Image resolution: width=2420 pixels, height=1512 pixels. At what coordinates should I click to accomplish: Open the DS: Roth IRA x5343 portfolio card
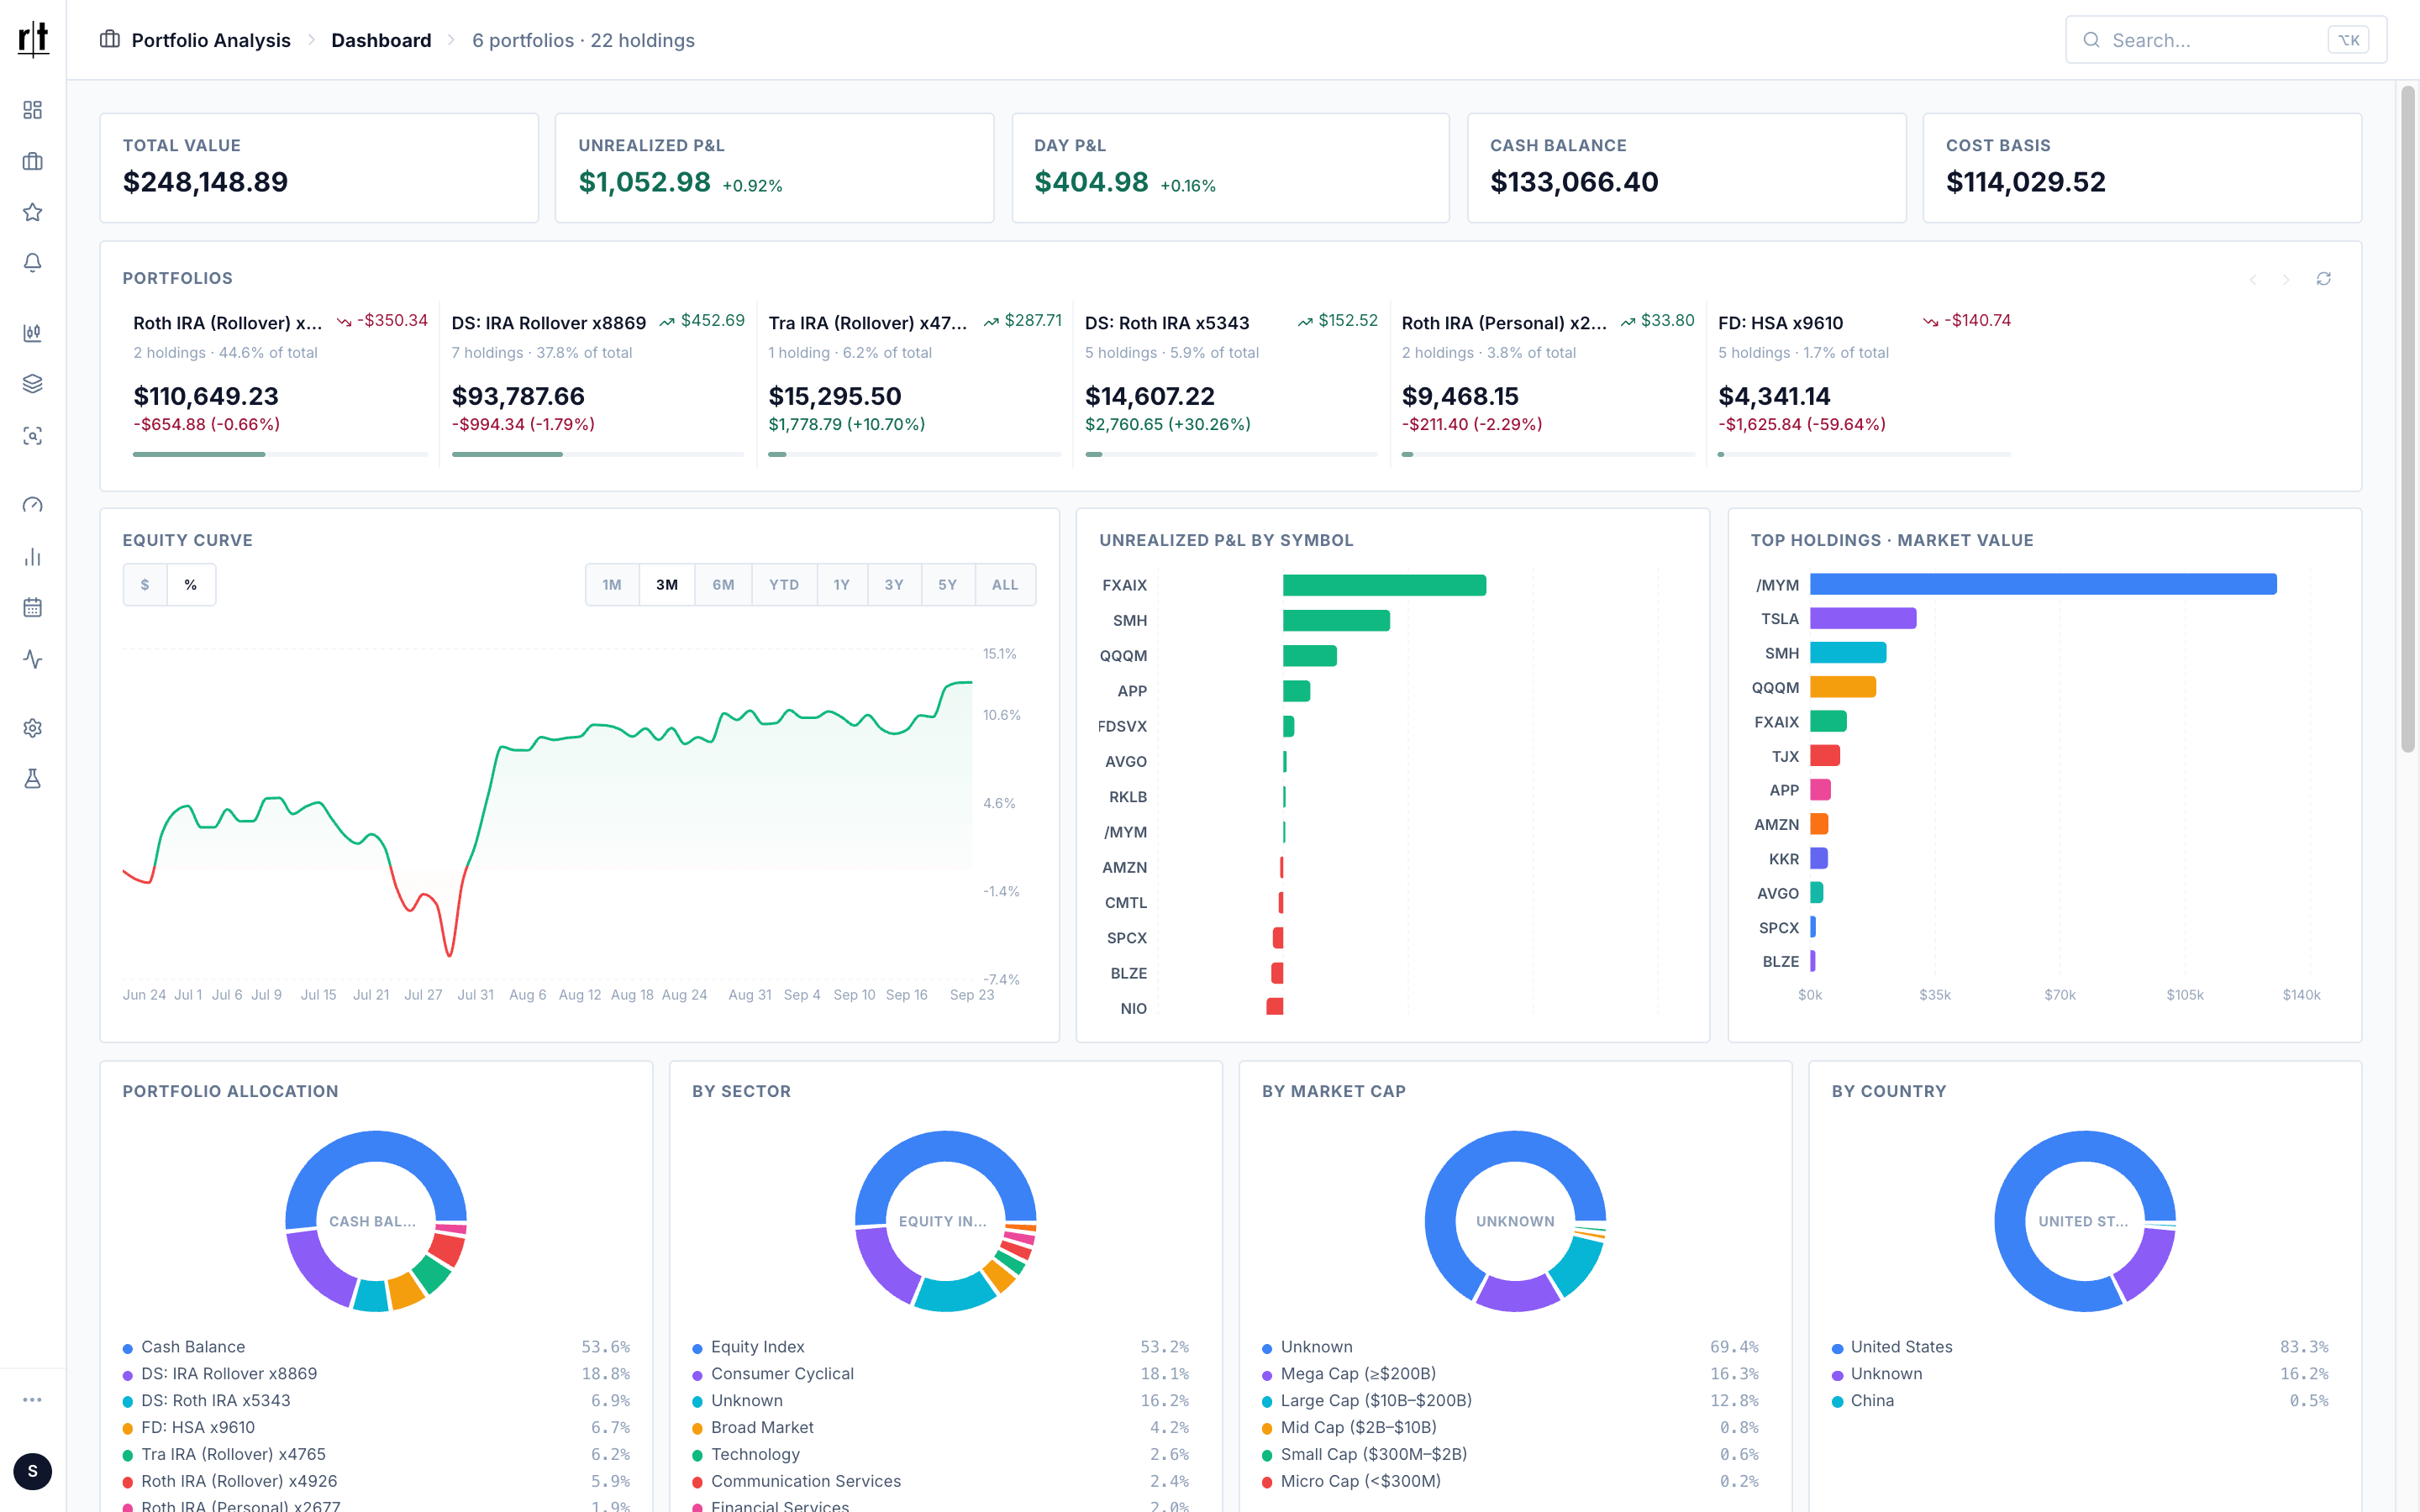coord(1231,383)
